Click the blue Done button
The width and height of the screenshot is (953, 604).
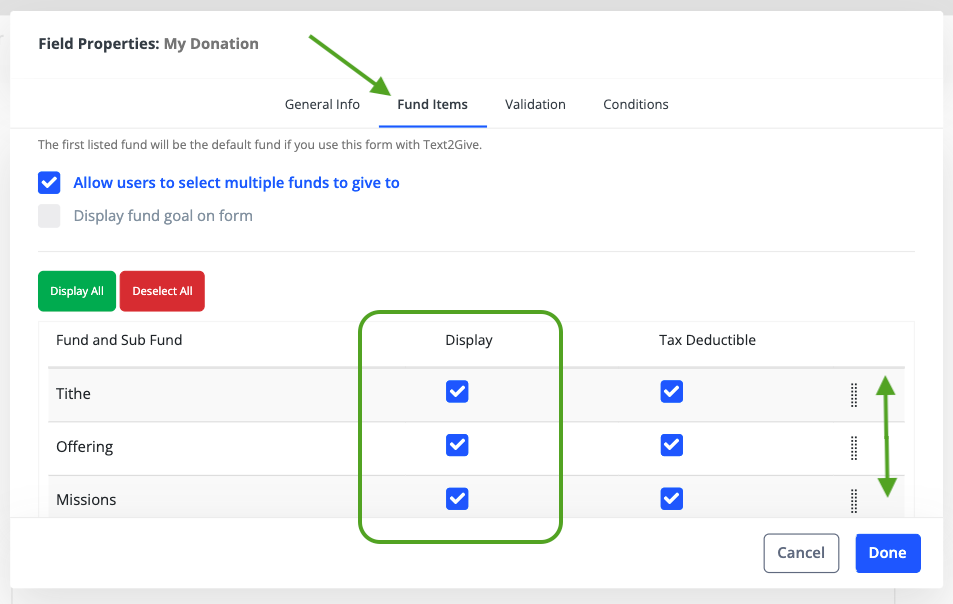coord(887,553)
